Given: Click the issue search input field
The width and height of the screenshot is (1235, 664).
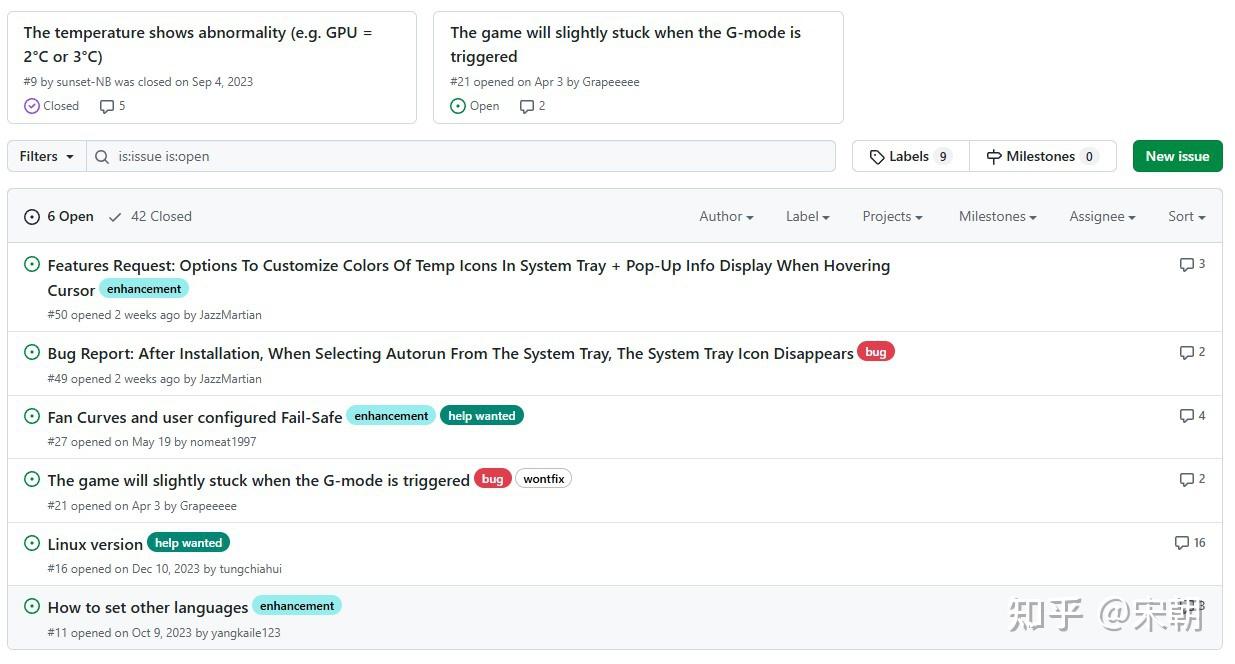Looking at the screenshot, I should point(470,157).
